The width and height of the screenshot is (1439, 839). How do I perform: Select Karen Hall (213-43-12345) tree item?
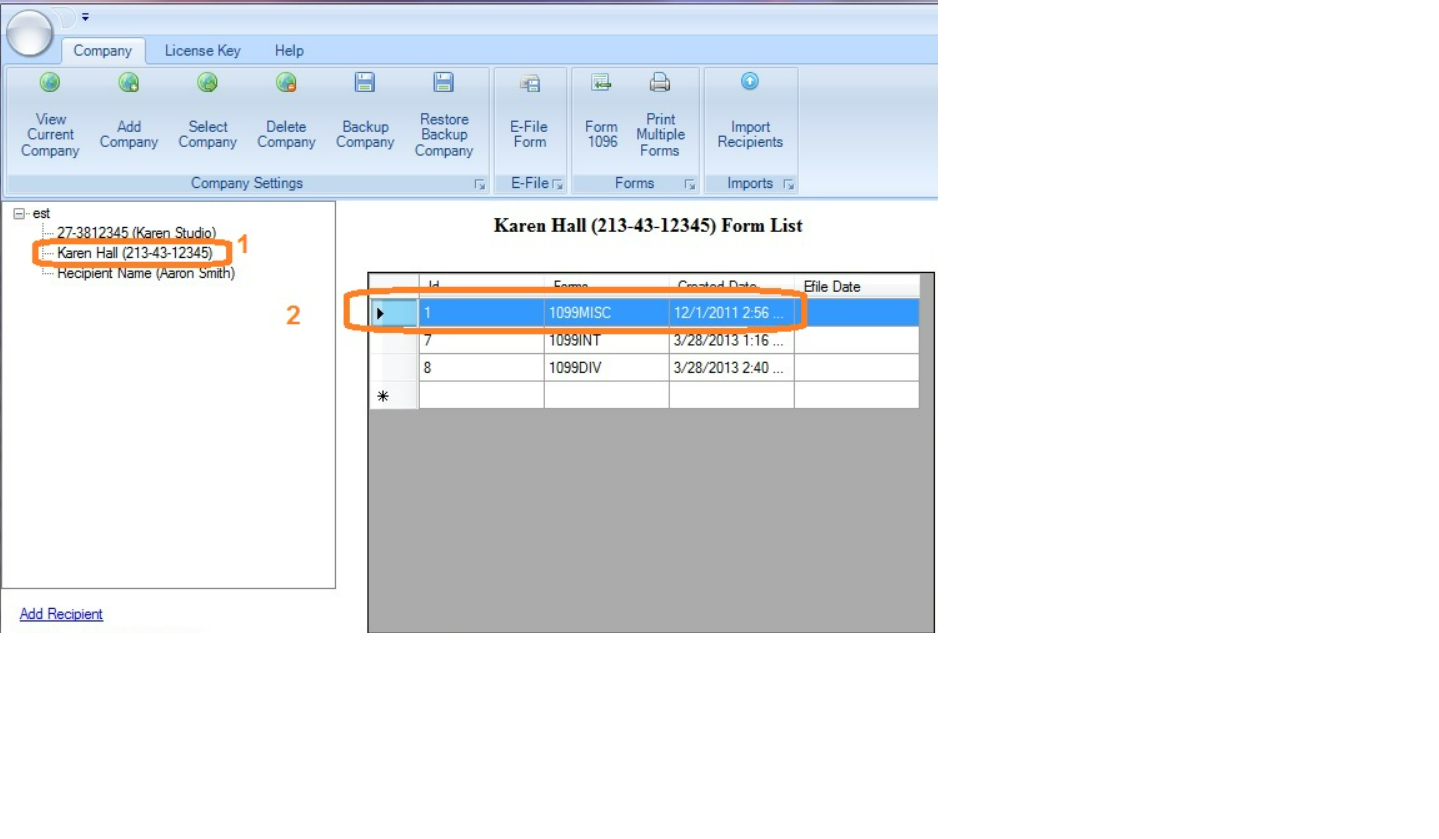[x=135, y=253]
